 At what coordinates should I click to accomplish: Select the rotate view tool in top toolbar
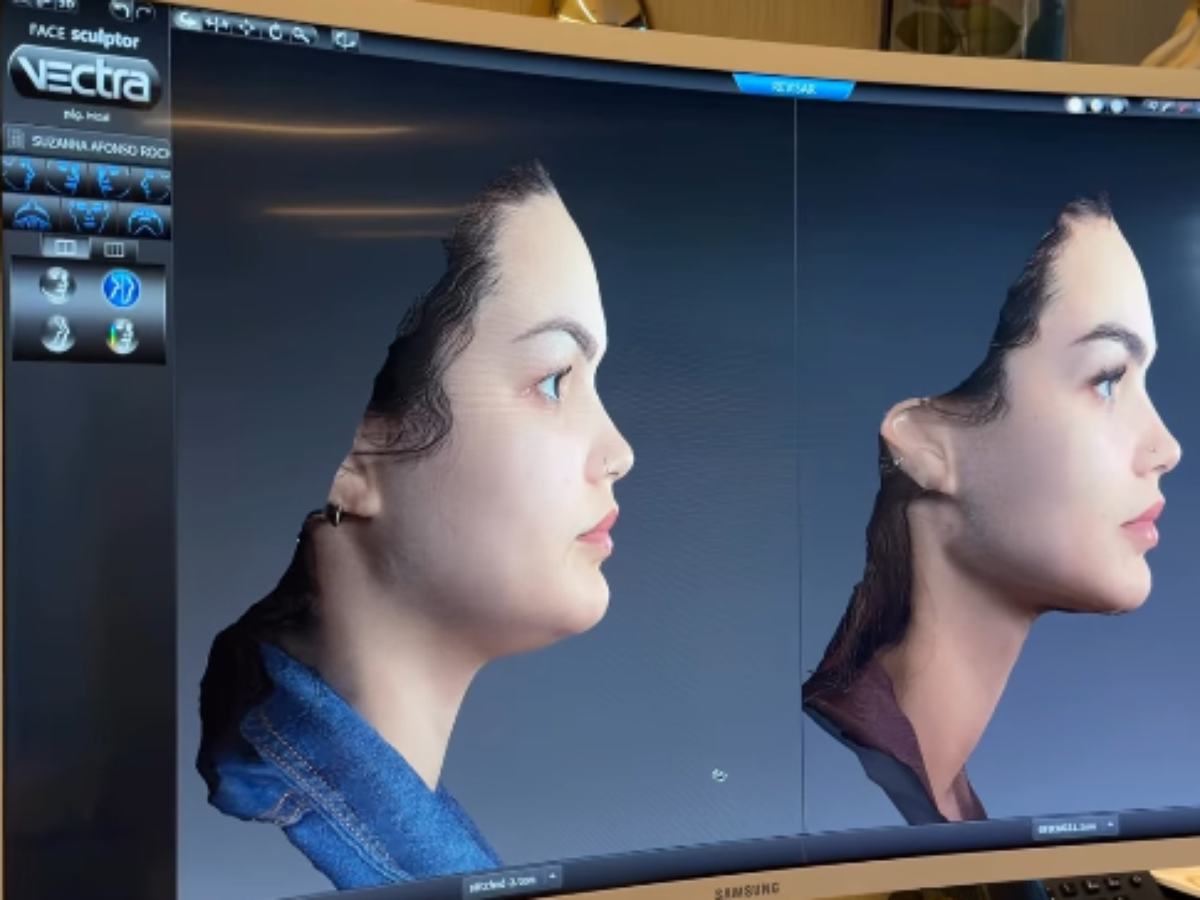(275, 31)
